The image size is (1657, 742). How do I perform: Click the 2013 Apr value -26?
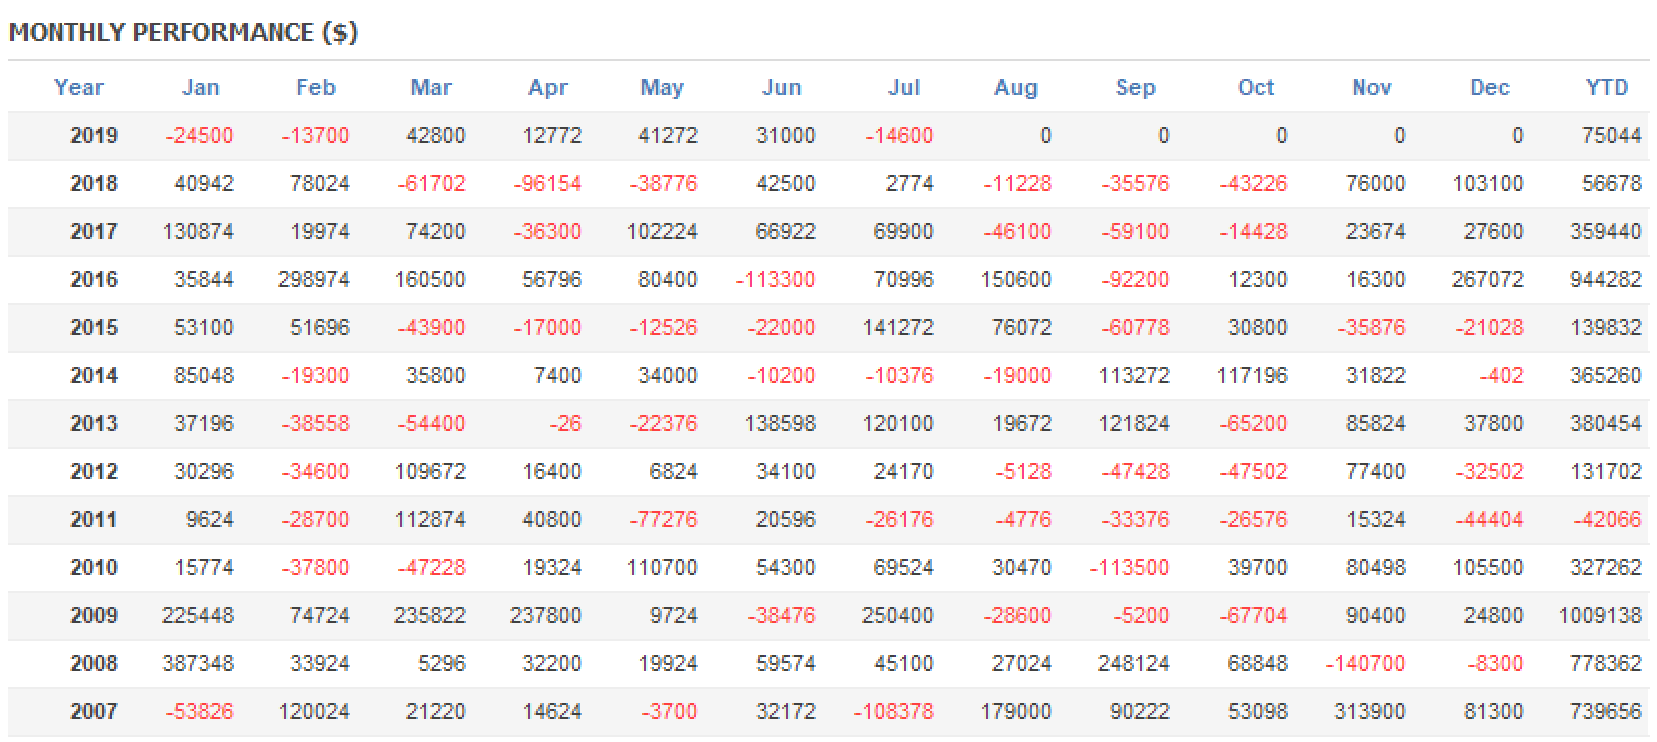tap(565, 424)
